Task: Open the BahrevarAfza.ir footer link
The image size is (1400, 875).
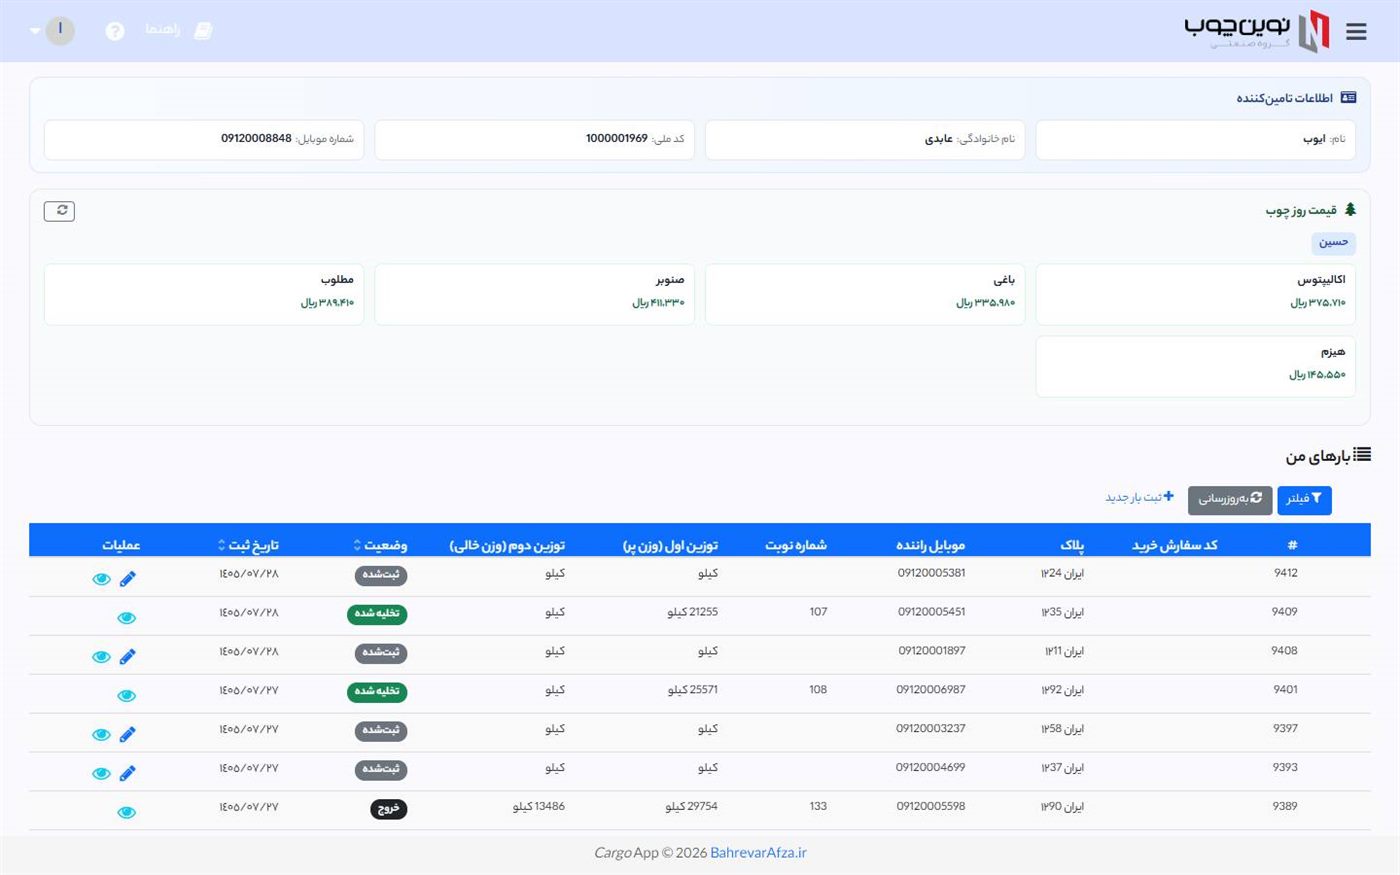Action: (758, 853)
